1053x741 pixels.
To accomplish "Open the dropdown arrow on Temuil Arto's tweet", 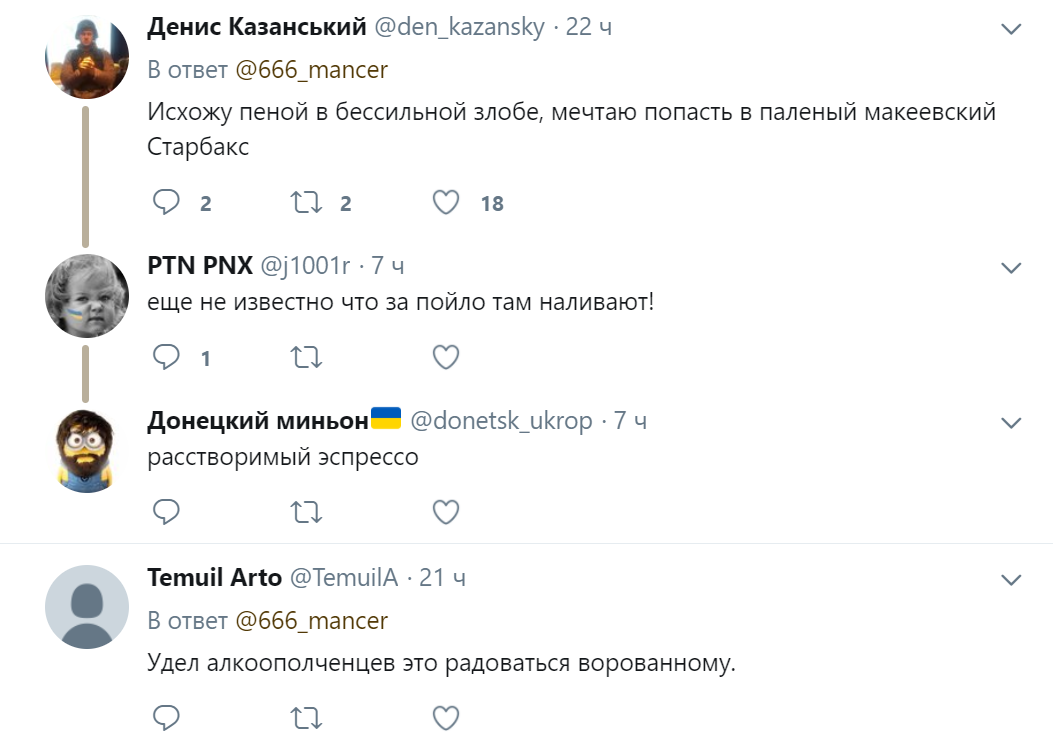I will coord(1011,579).
